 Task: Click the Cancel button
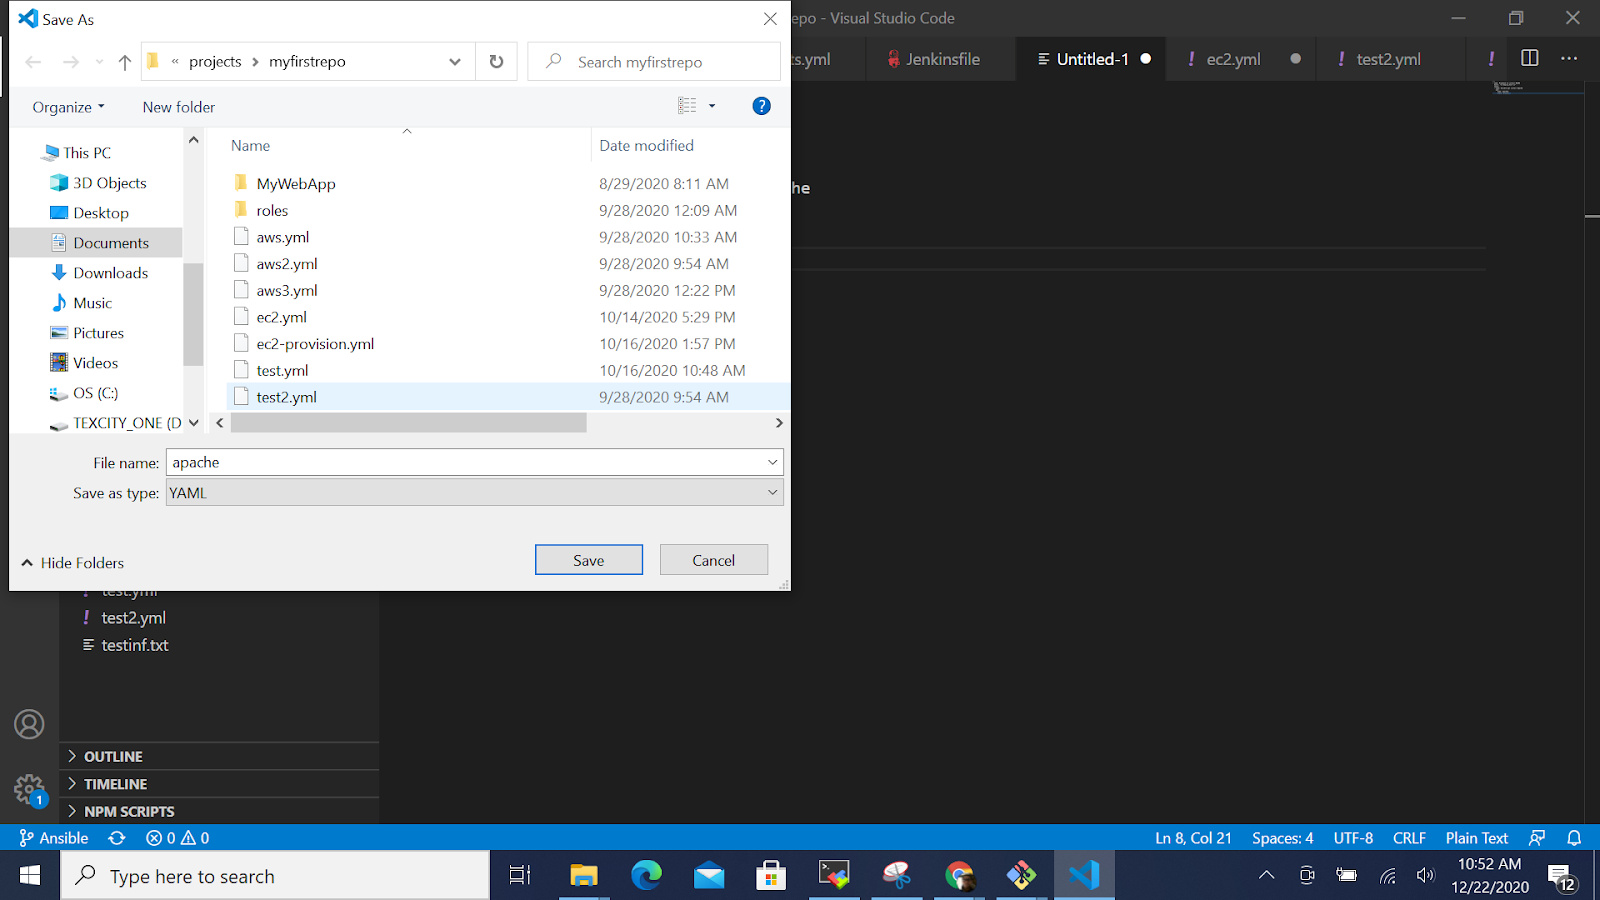tap(714, 560)
